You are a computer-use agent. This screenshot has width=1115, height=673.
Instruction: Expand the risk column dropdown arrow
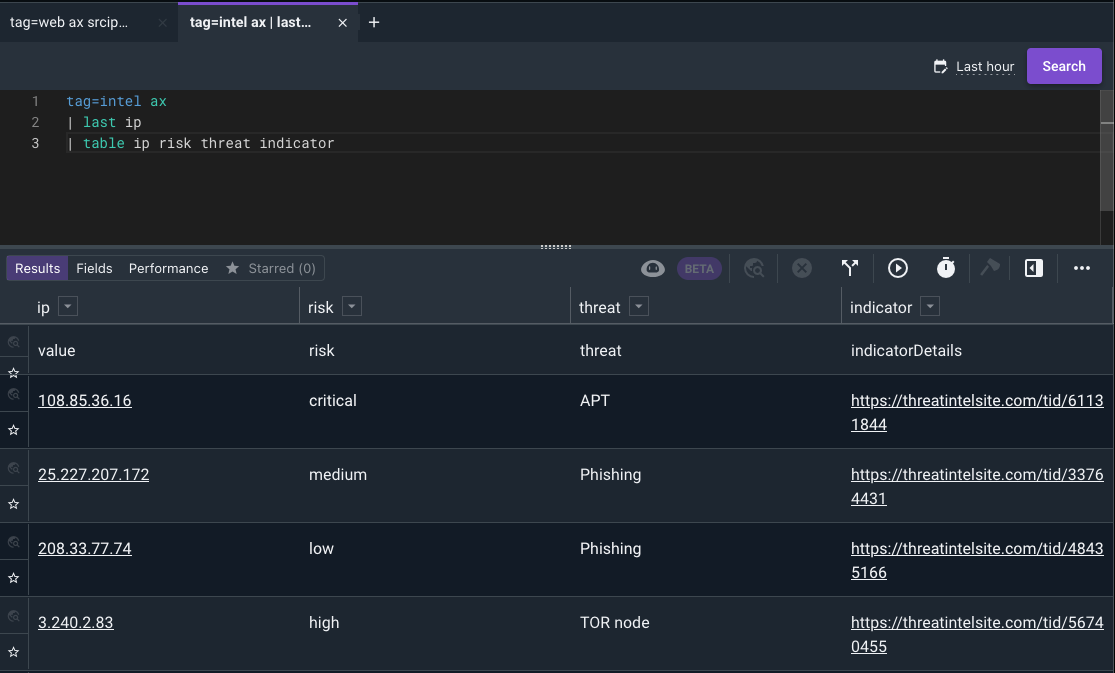click(x=352, y=307)
